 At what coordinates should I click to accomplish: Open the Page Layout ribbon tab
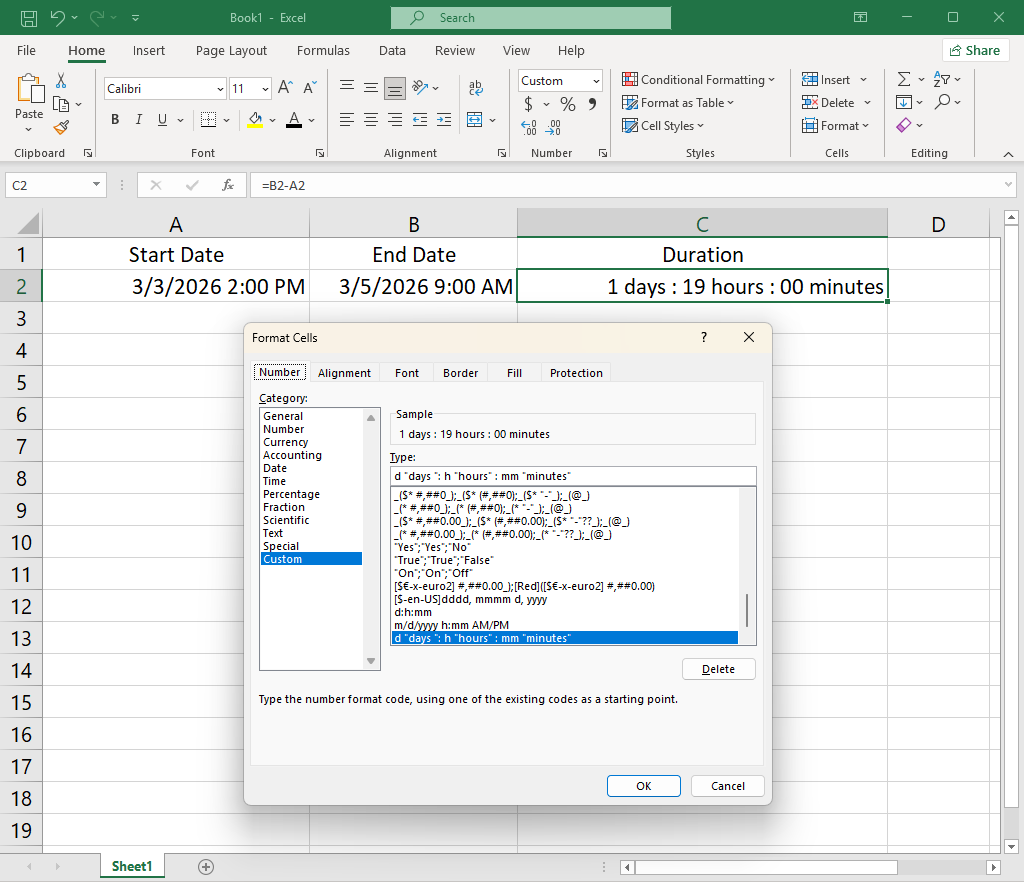point(231,50)
